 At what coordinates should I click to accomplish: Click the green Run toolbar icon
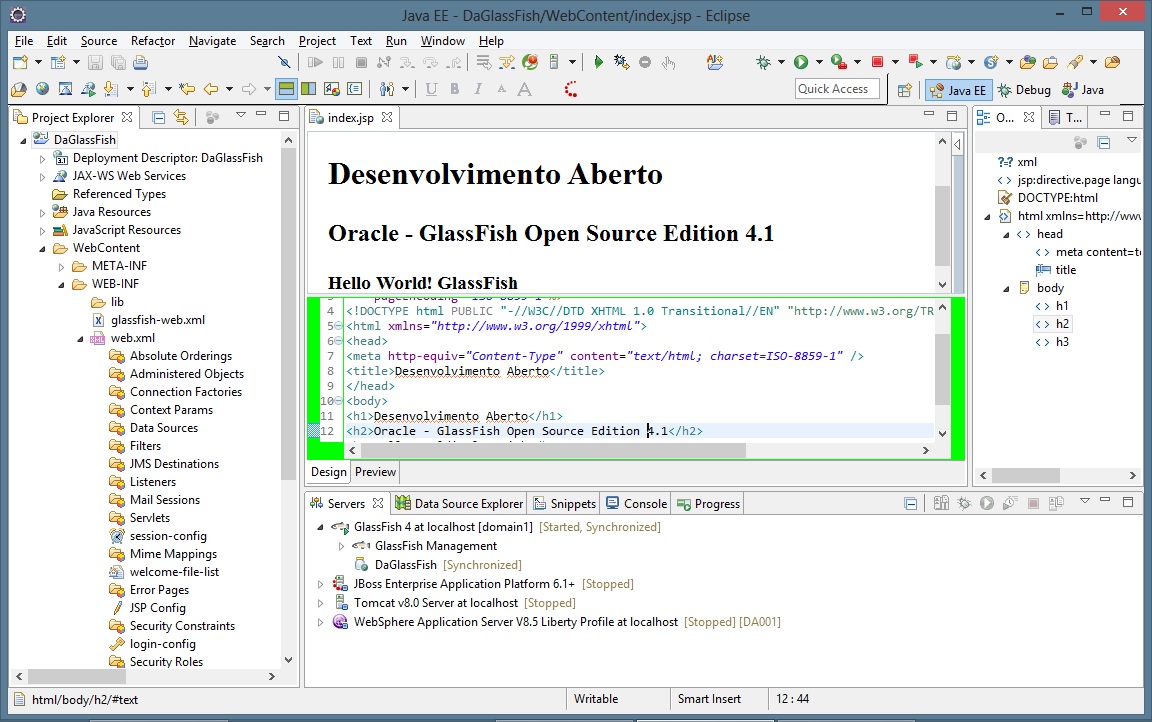[x=801, y=62]
